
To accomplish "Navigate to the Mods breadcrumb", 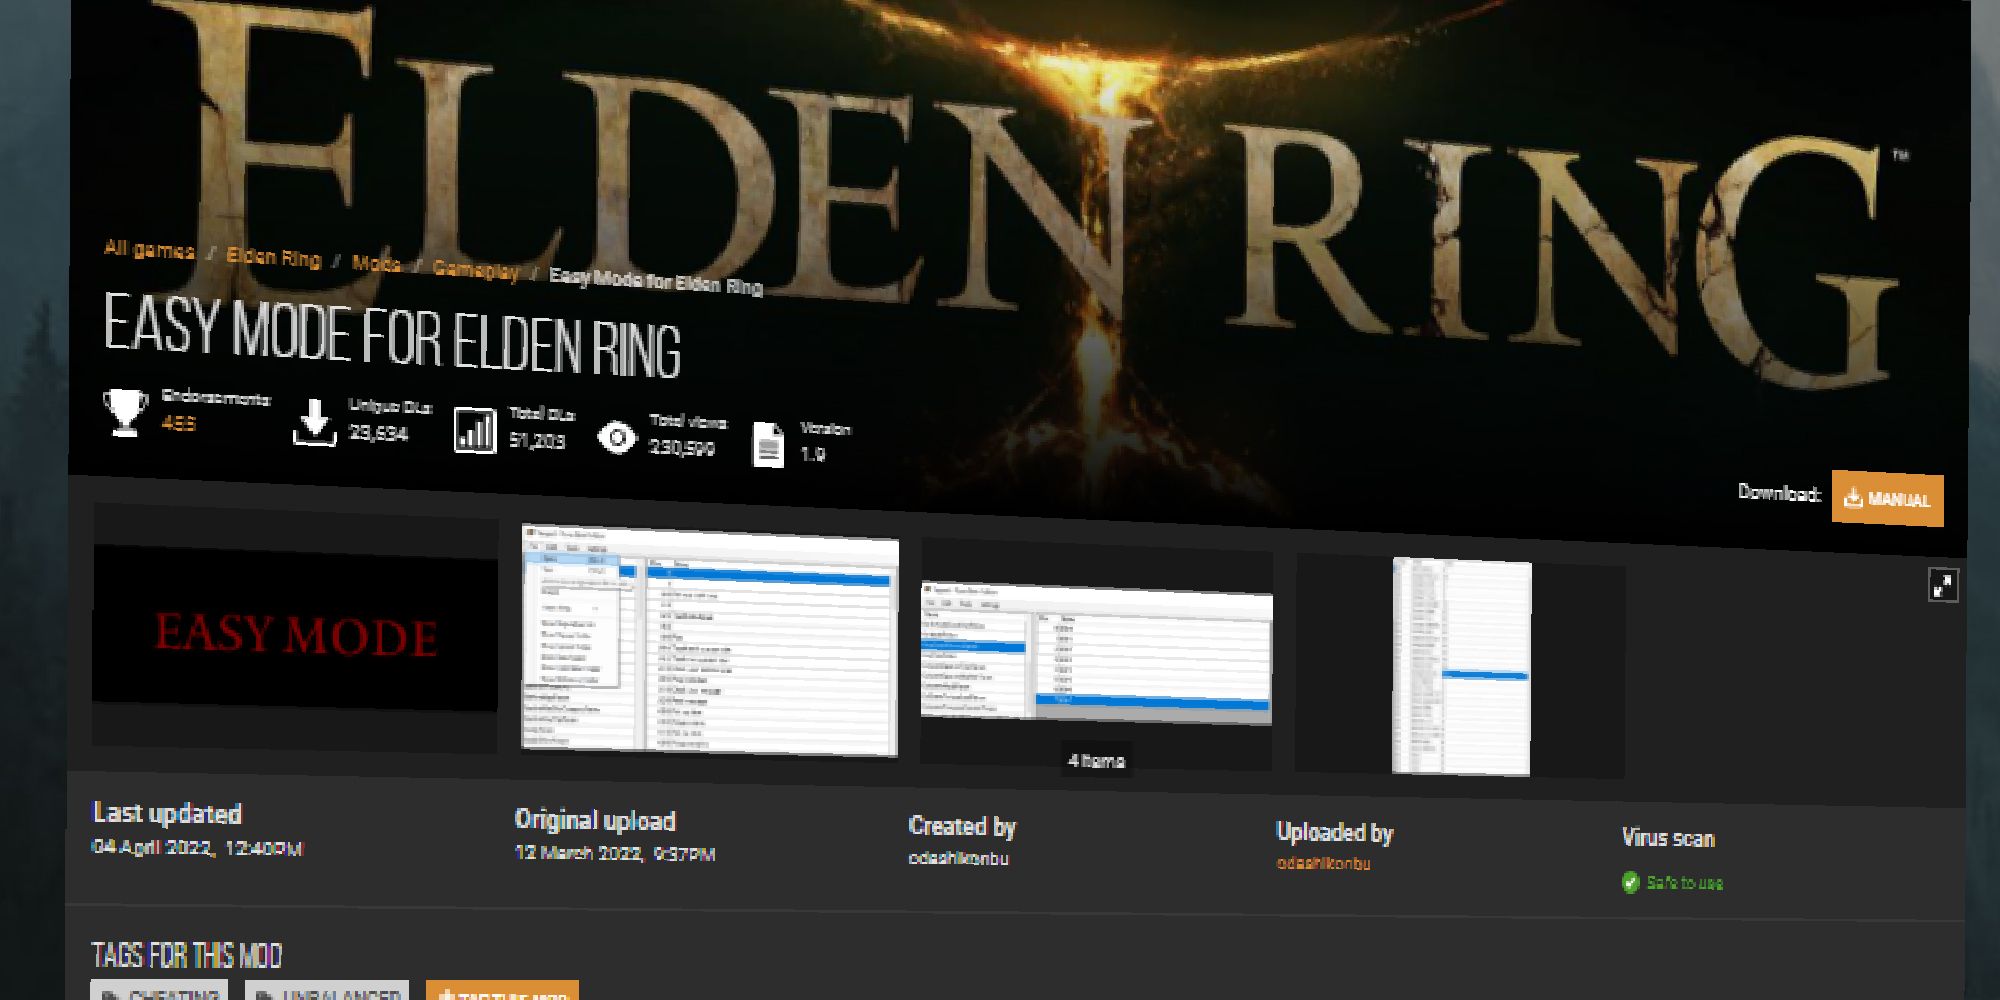I will point(376,263).
